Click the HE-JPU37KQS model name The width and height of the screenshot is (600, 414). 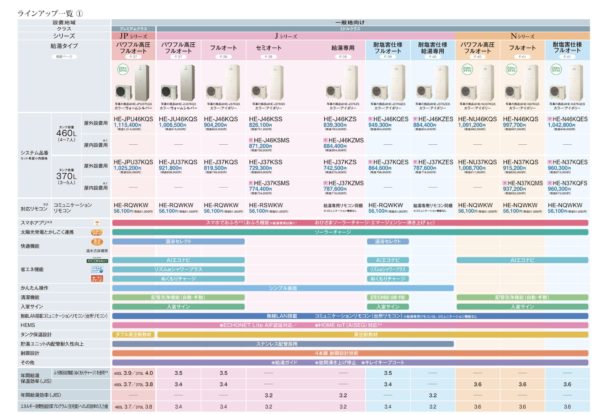(x=133, y=162)
